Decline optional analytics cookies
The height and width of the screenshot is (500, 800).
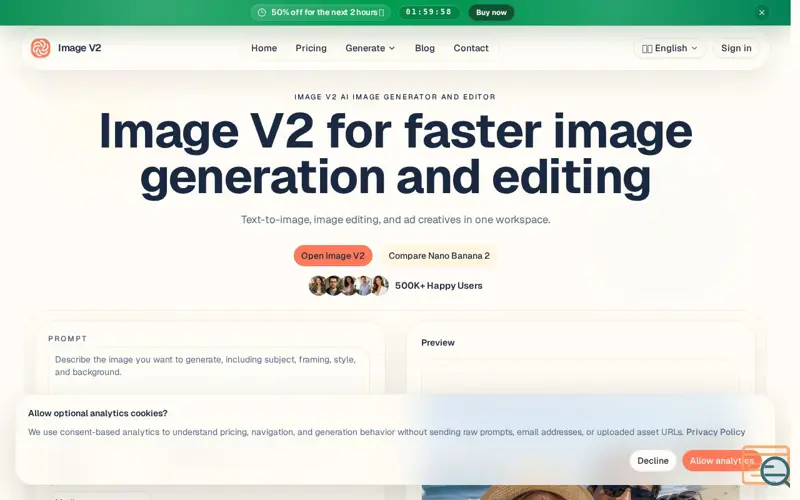point(653,461)
